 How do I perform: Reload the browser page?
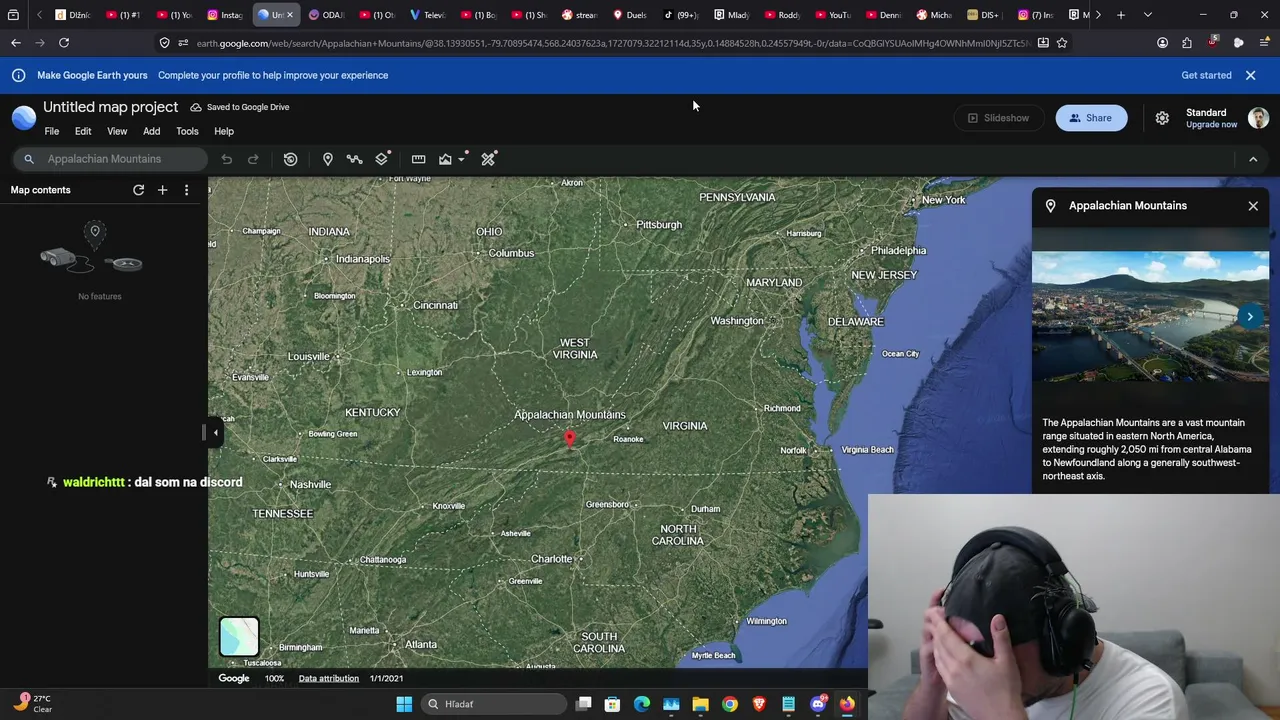click(x=64, y=43)
